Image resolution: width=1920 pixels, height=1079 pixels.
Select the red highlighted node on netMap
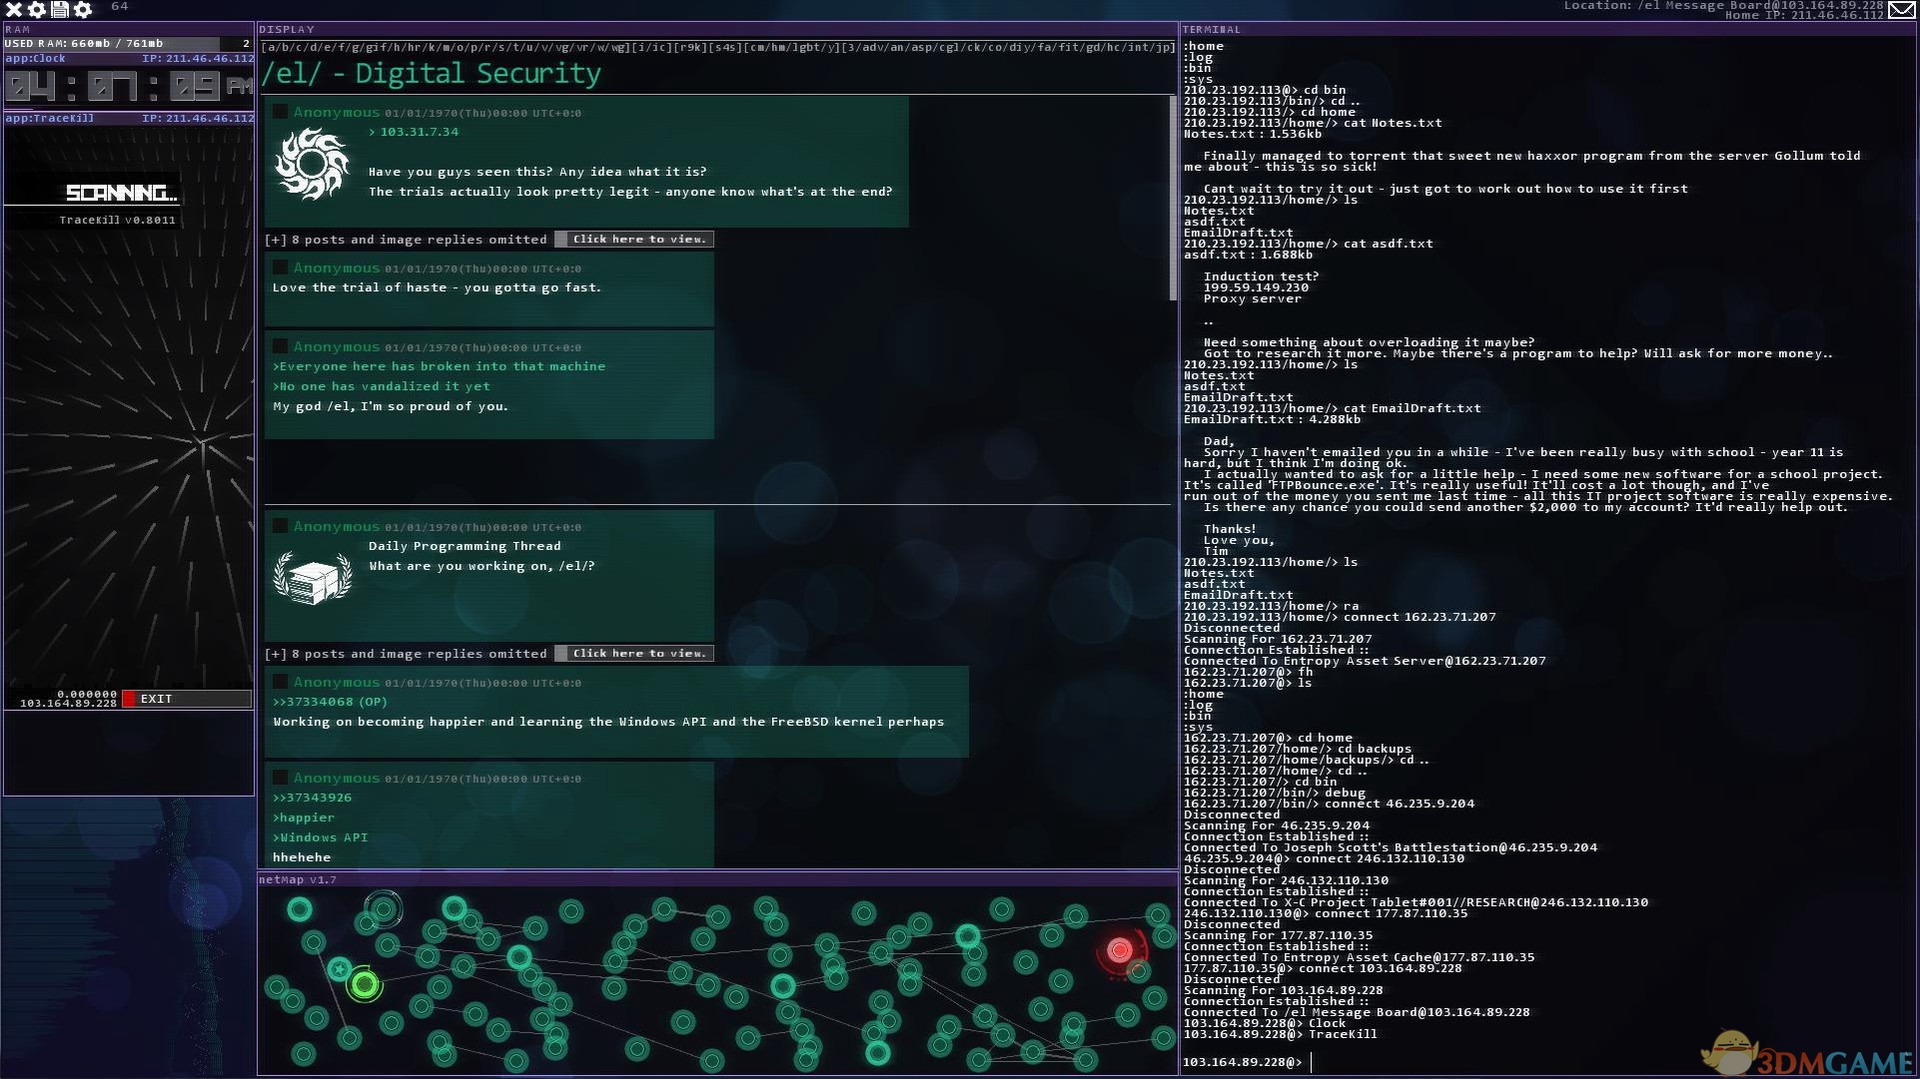coord(1119,950)
